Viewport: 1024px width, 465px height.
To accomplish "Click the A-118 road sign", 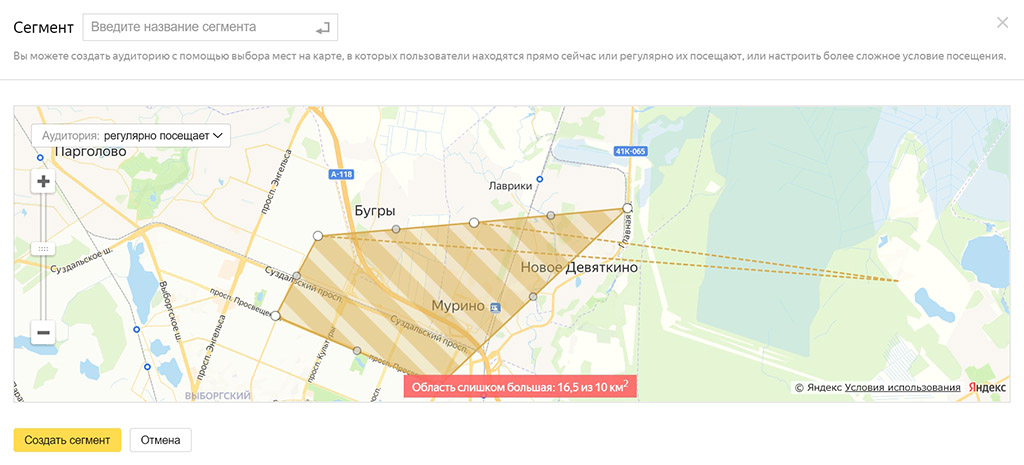I will tap(341, 174).
